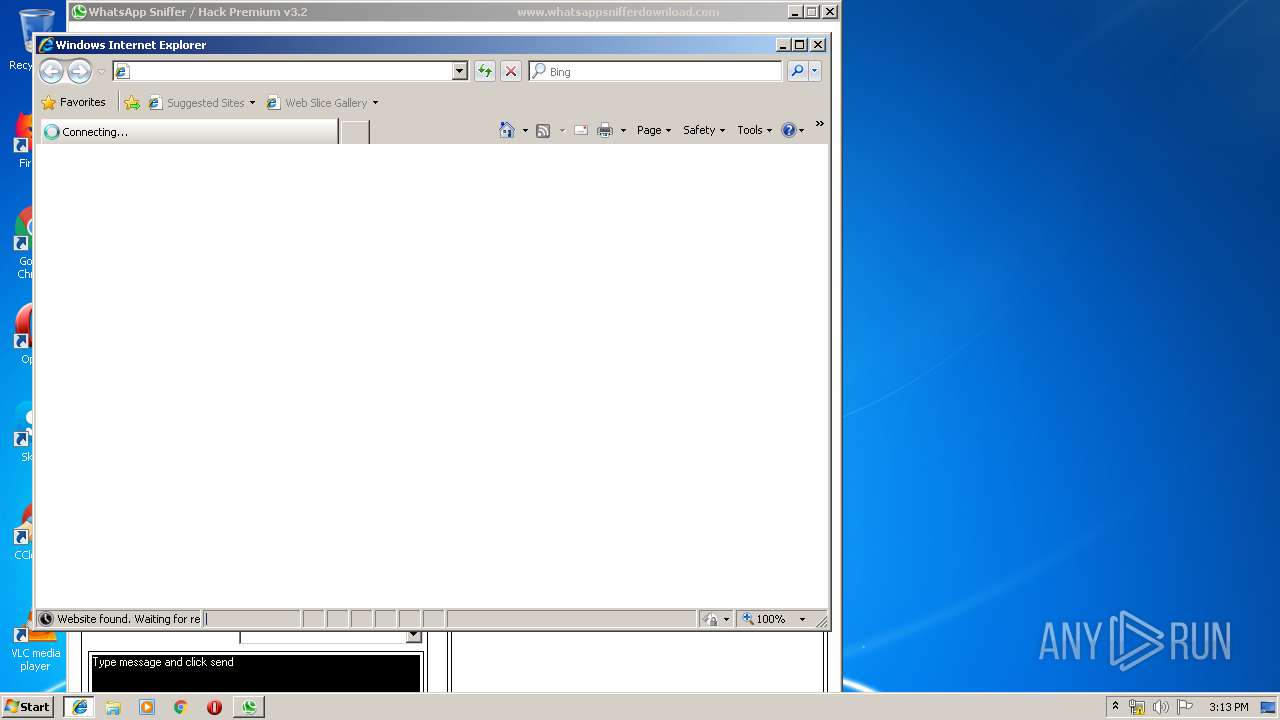1280x720 pixels.
Task: Refresh the page with the green arrows
Action: [x=485, y=71]
